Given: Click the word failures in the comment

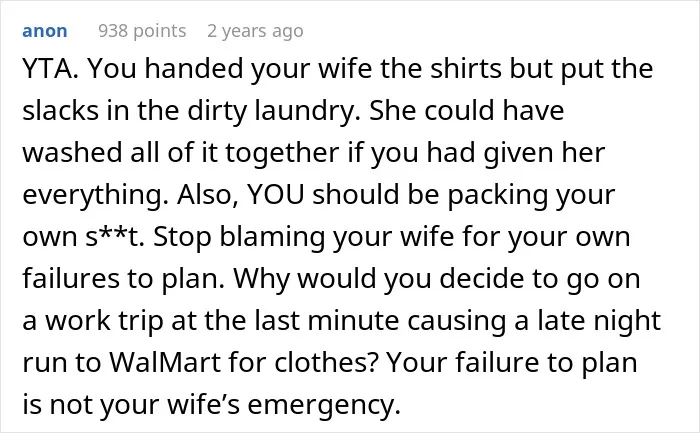Looking at the screenshot, I should (71, 278).
